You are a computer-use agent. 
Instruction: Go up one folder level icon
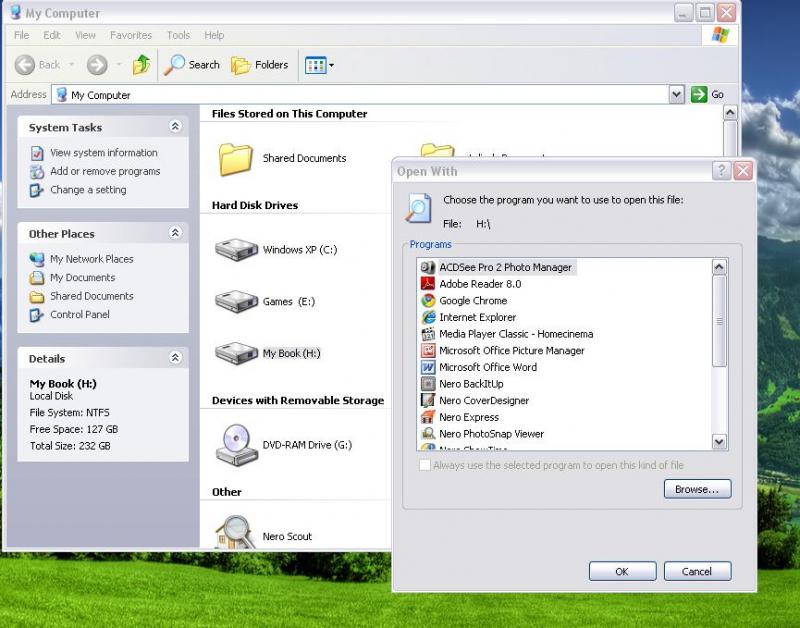(x=141, y=65)
